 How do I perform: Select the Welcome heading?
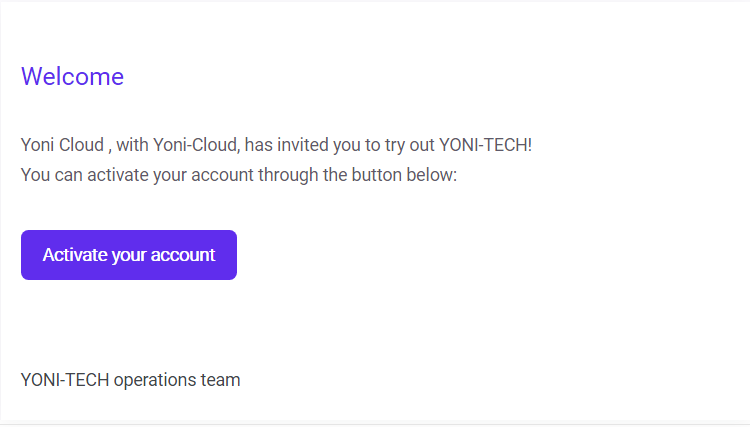(x=72, y=77)
